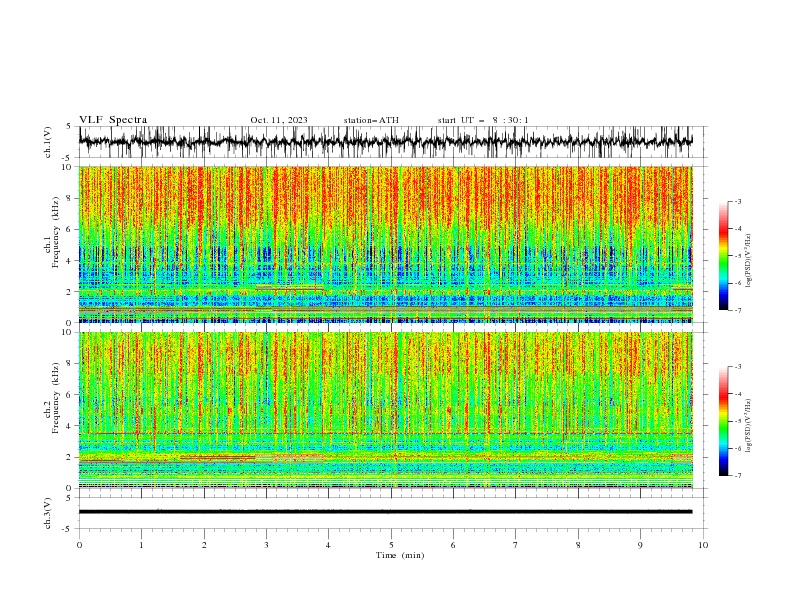
Task: Click ch.2 frequency axis "4" kHz label
Action: [x=70, y=426]
